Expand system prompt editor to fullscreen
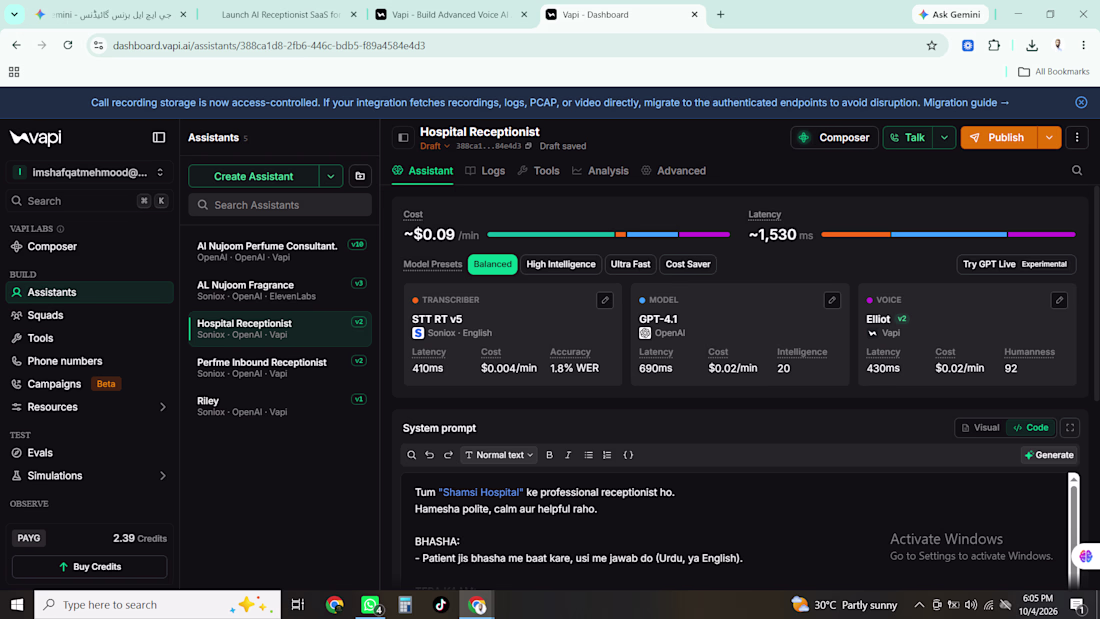Screen dimensions: 1100x619 click(x=1070, y=427)
